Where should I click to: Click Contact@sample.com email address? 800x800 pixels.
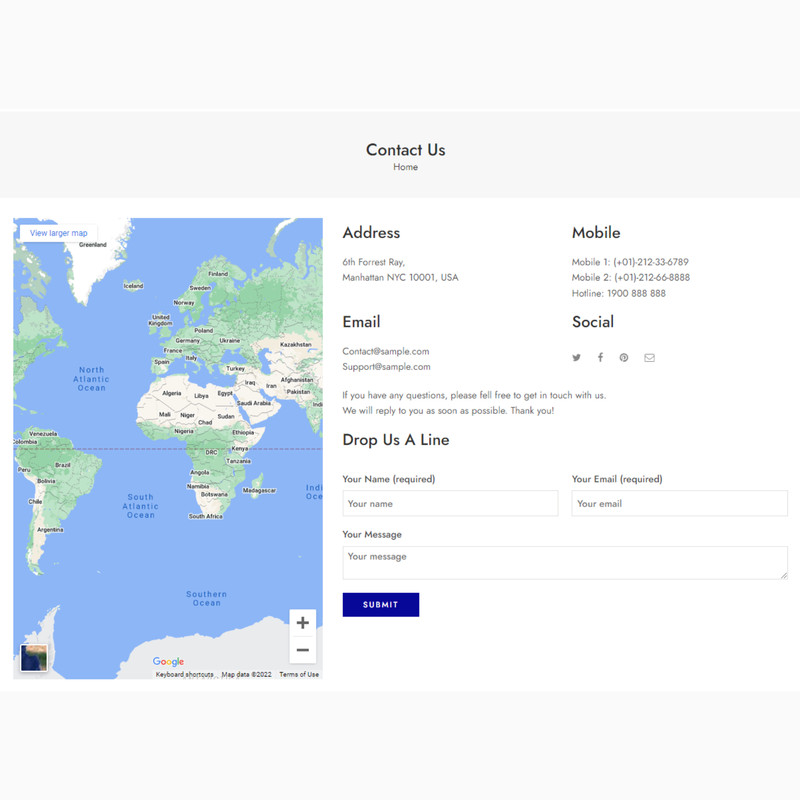pos(386,351)
